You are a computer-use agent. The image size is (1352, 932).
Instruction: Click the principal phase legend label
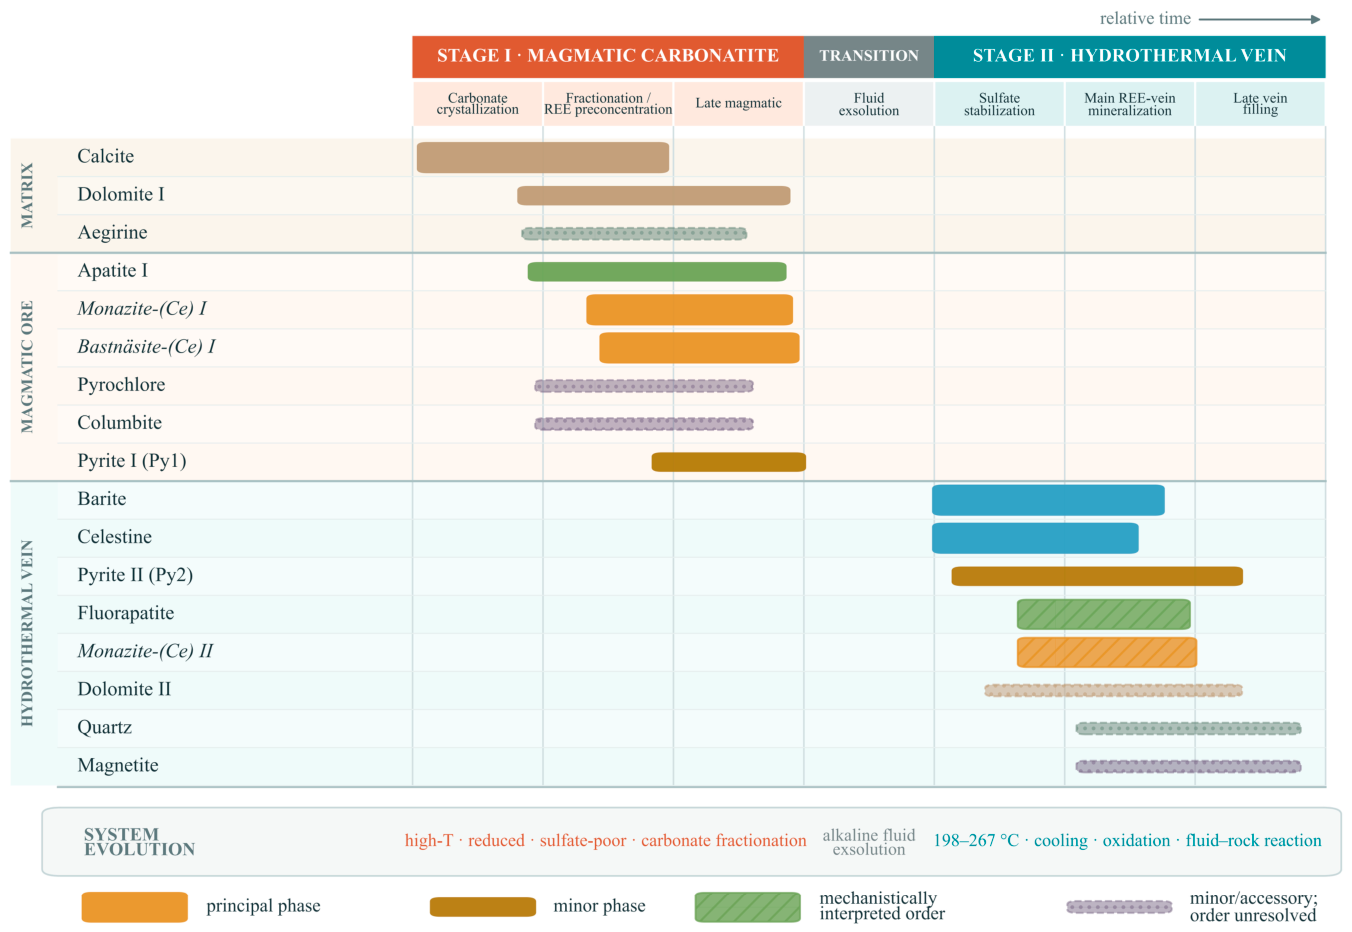263,906
